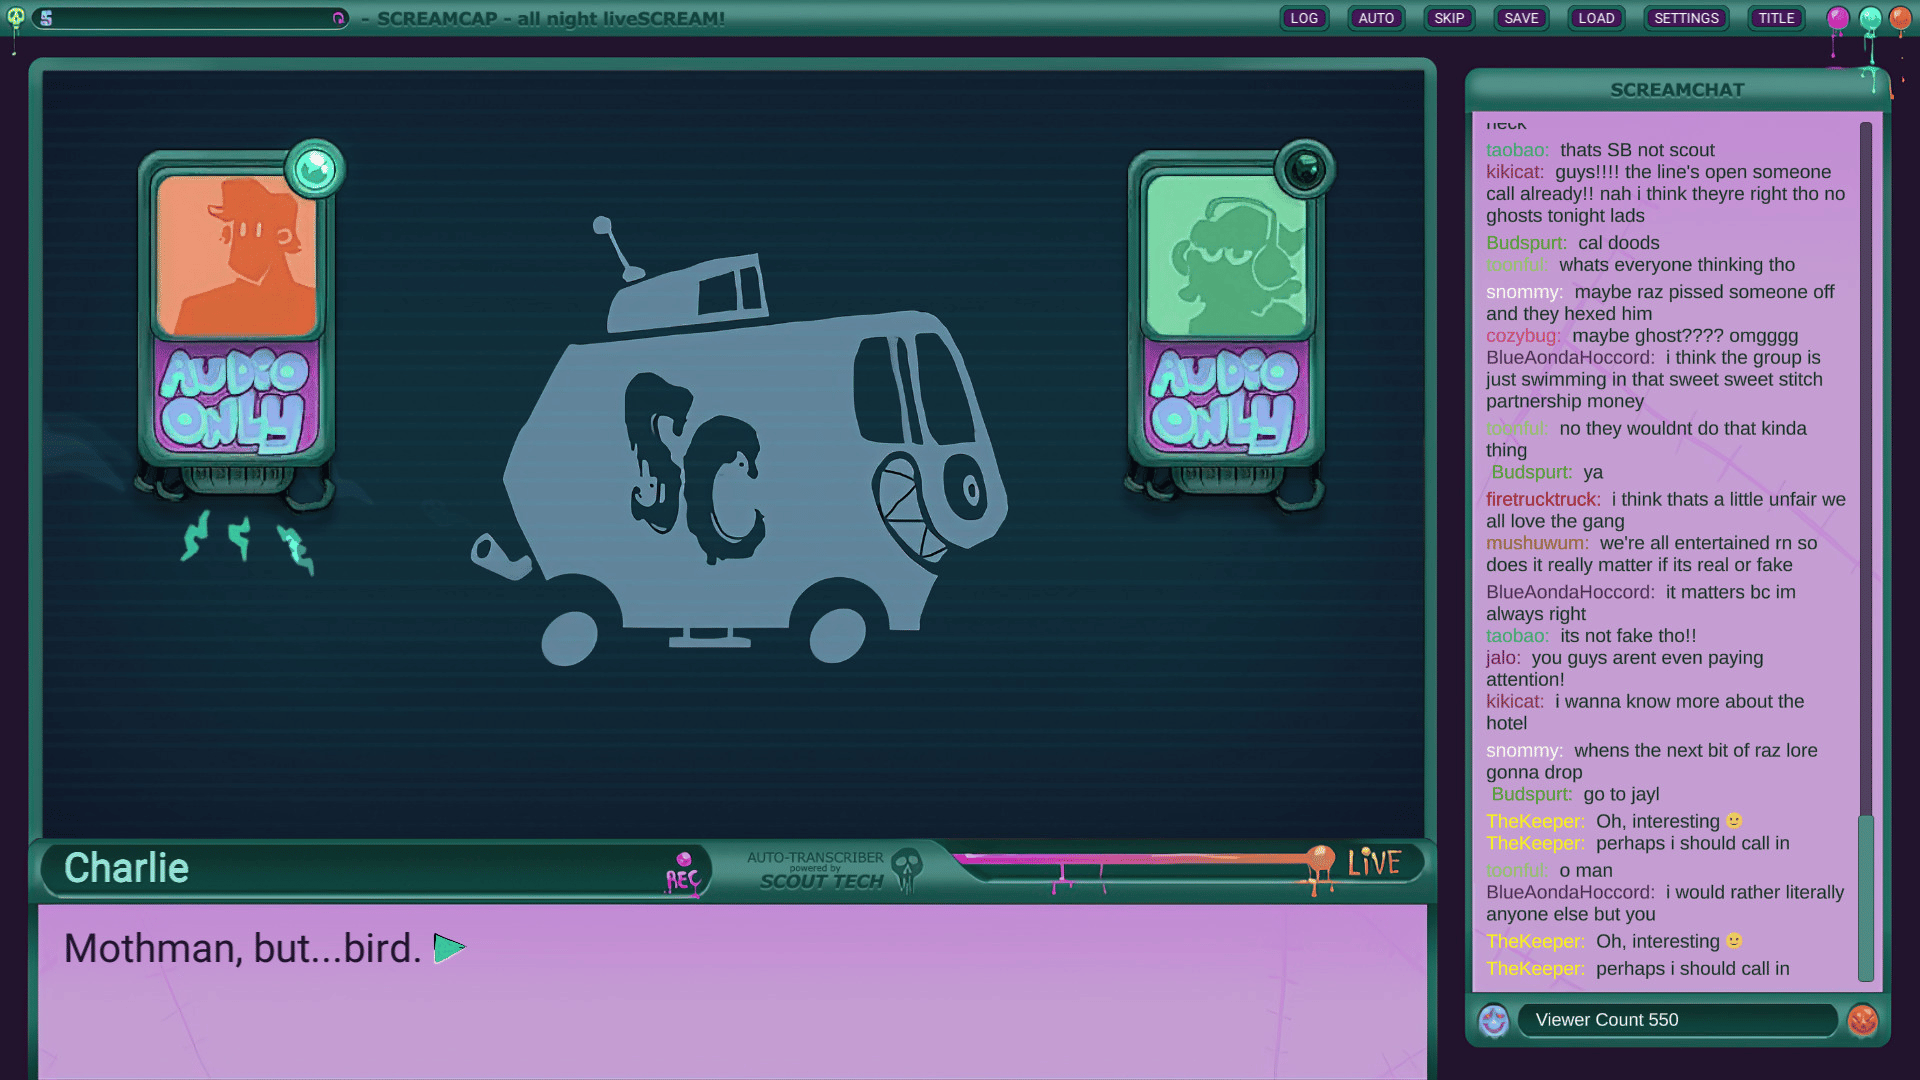Click the LOAD button
The width and height of the screenshot is (1920, 1080).
(1596, 18)
